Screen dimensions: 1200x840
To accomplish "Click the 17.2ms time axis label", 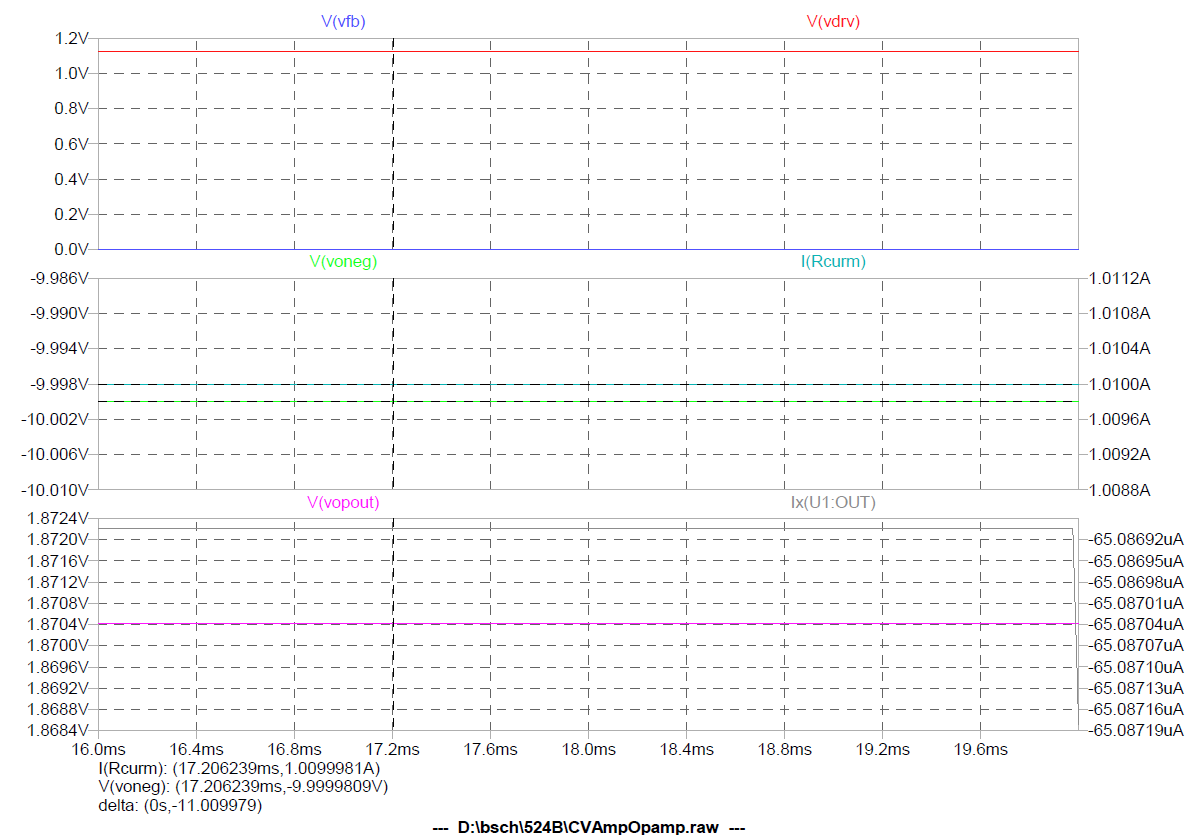I will [x=392, y=749].
